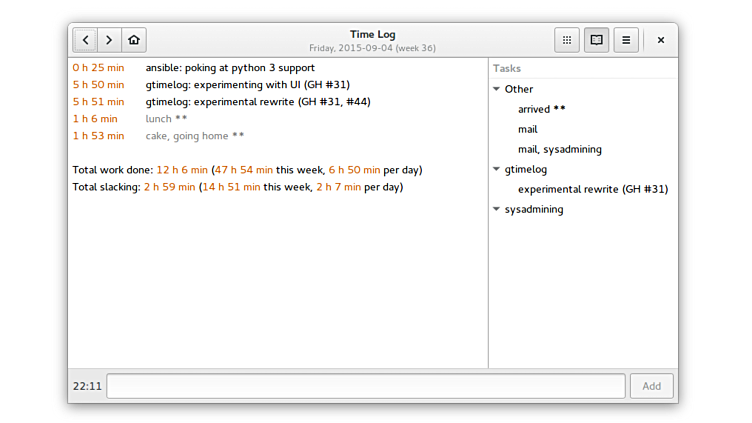Click the 'lunch **' log entry

coord(166,119)
